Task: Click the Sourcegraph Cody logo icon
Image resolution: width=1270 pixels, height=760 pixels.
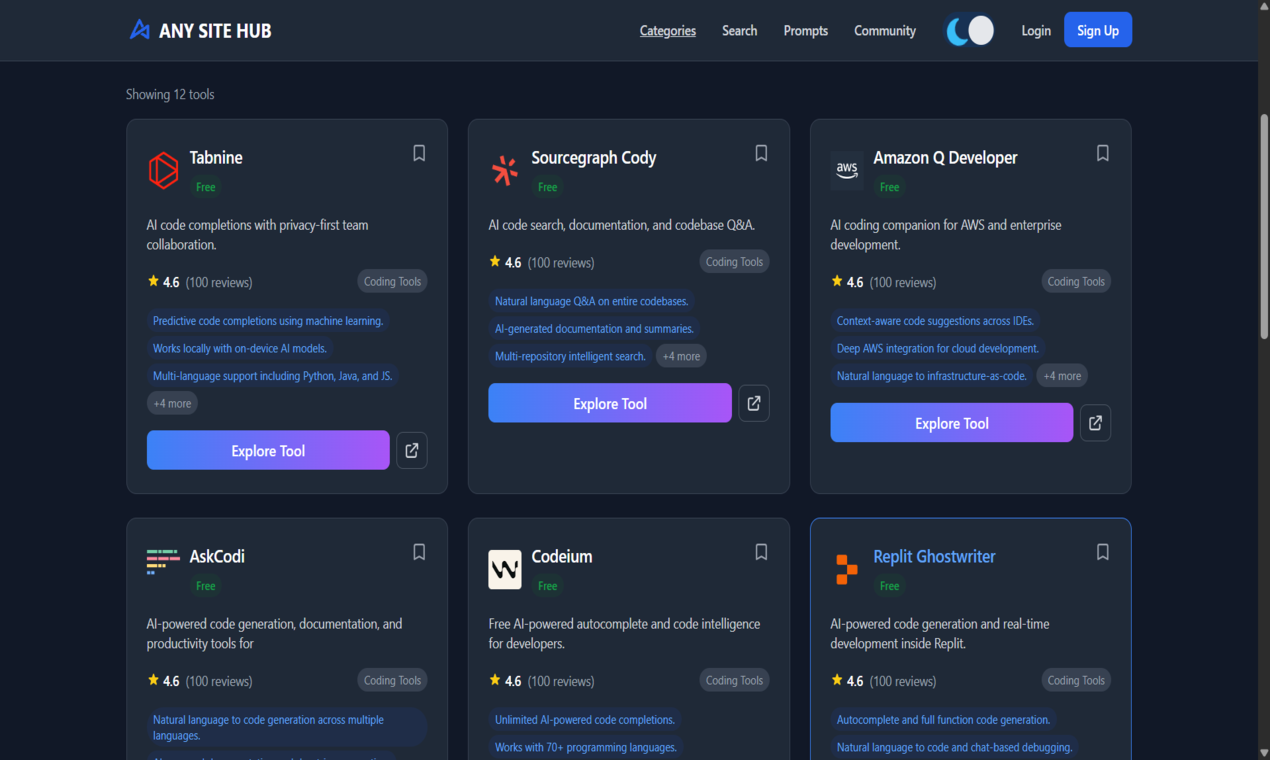Action: [x=505, y=170]
